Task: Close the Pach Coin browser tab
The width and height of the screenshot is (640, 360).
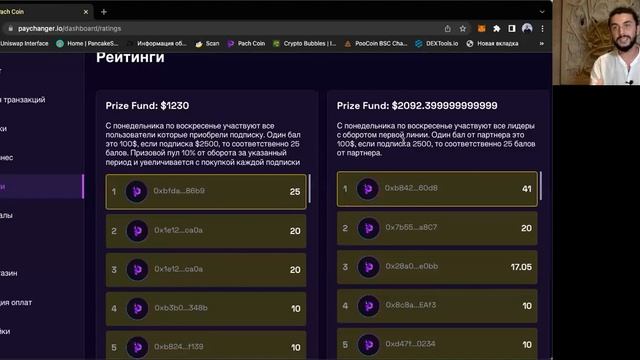Action: pyautogui.click(x=86, y=12)
